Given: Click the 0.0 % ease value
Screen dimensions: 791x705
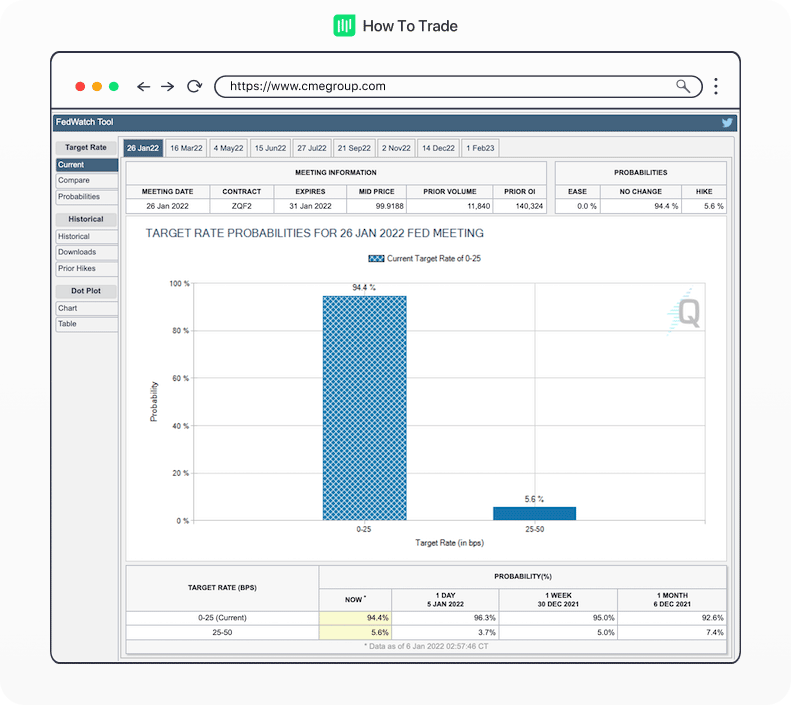Looking at the screenshot, I should [587, 206].
